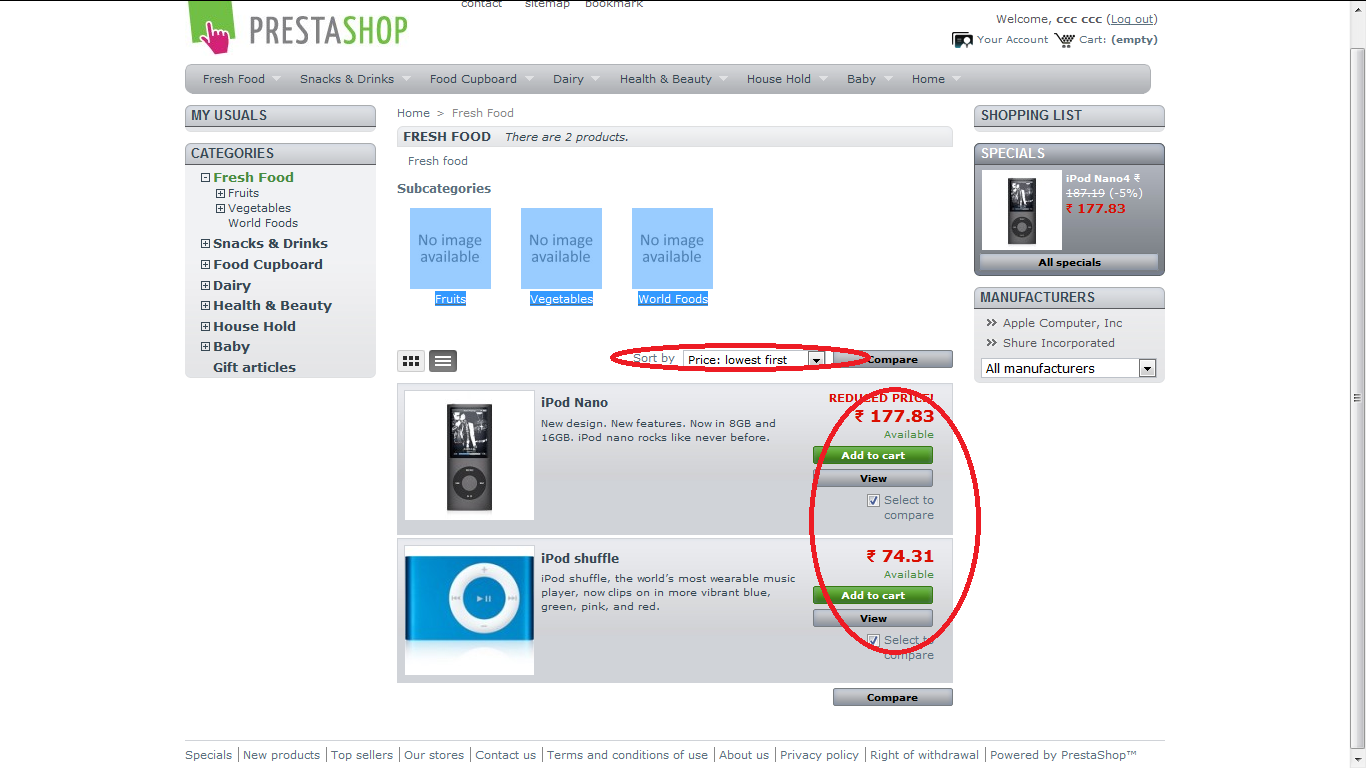Image resolution: width=1366 pixels, height=768 pixels.
Task: Open Right of withdrawal footer link
Action: tap(925, 756)
